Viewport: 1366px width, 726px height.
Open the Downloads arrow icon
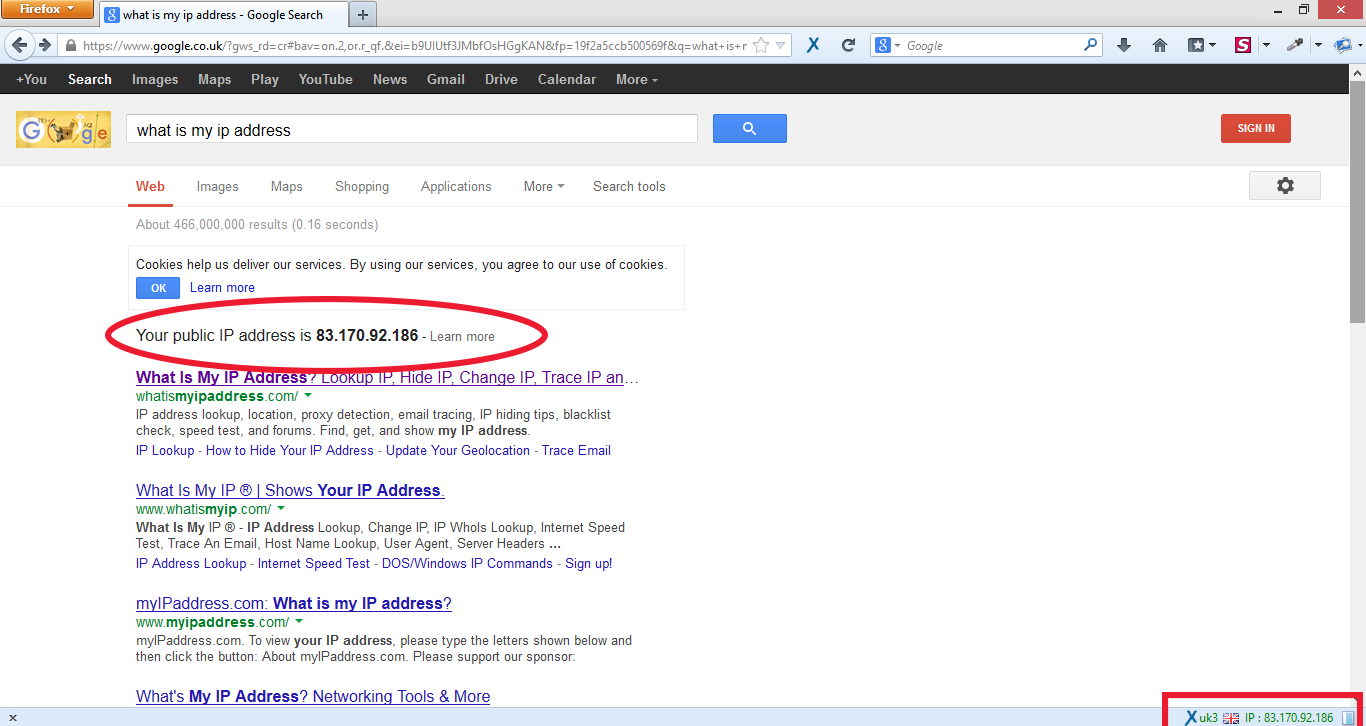(1124, 45)
